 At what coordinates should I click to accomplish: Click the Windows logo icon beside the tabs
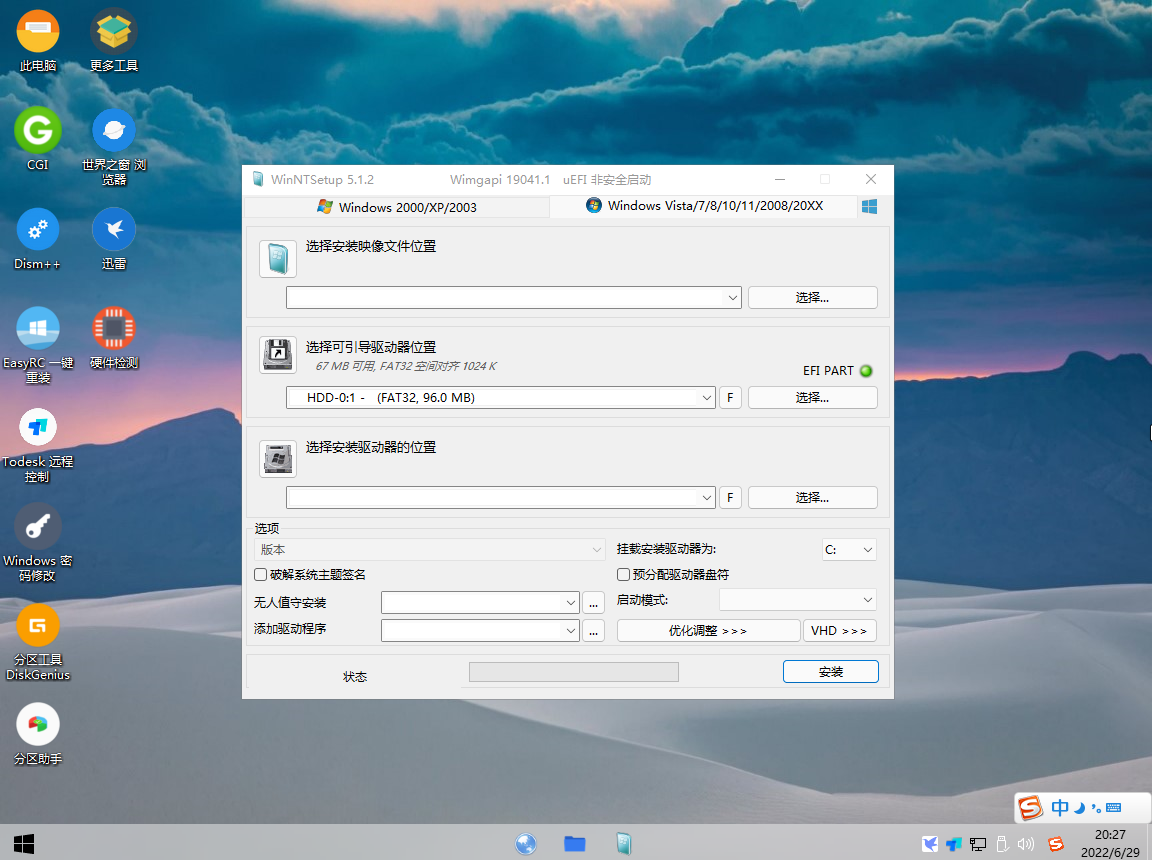click(869, 207)
